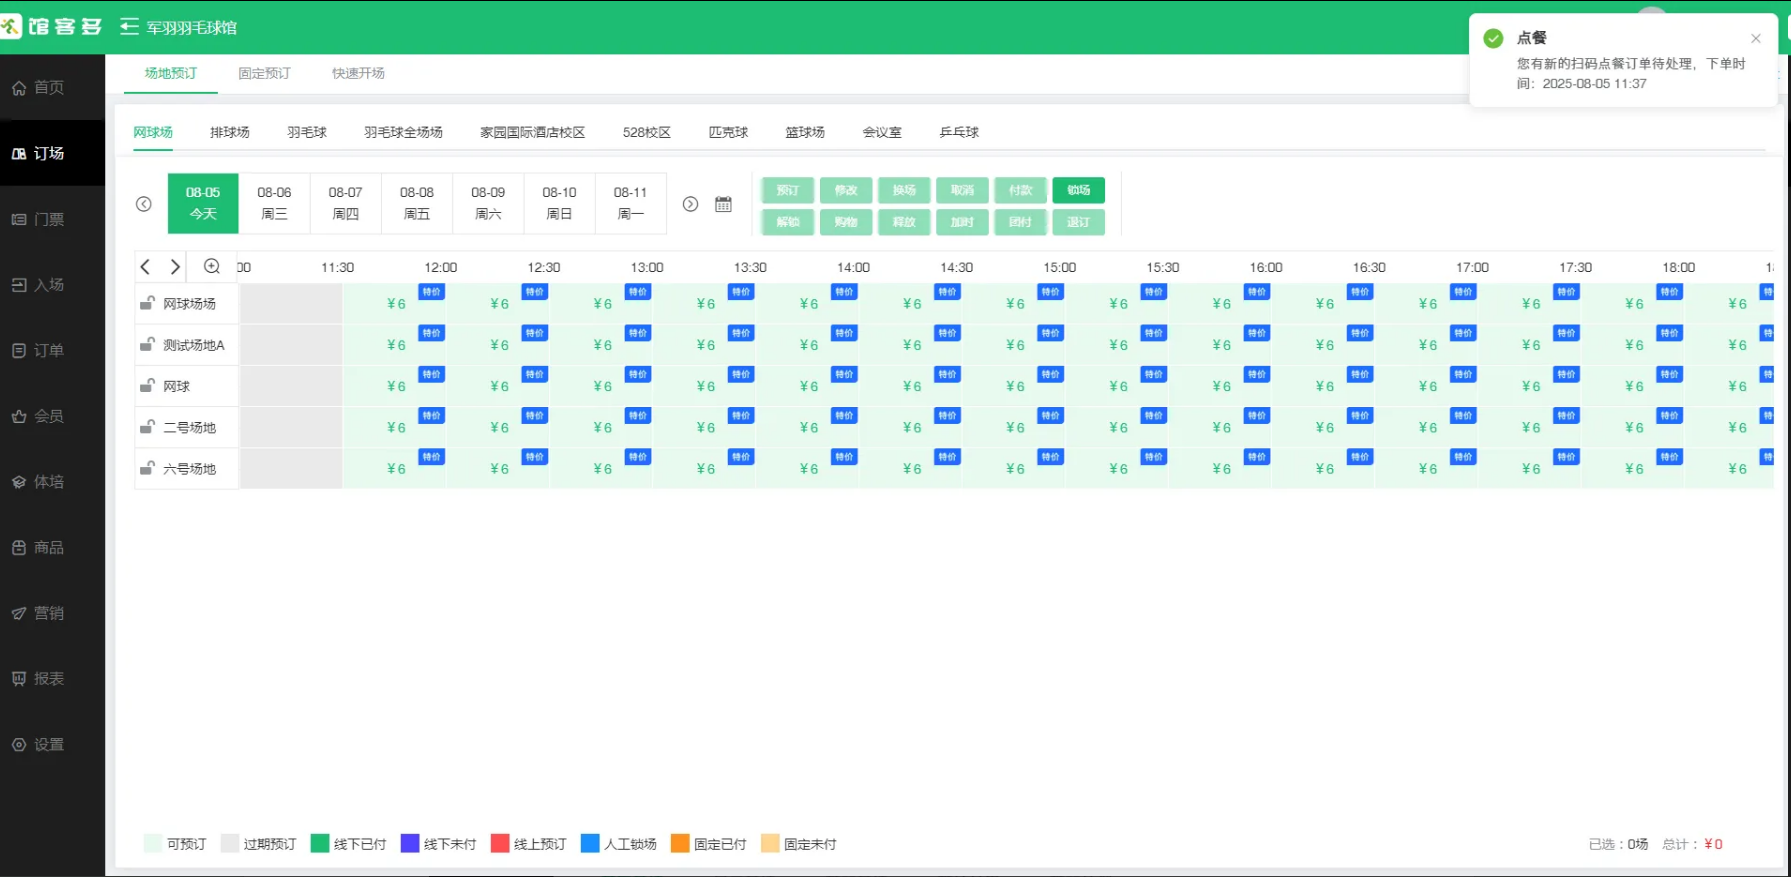Toggle lock for 网球 row
The width and height of the screenshot is (1791, 877).
click(x=147, y=385)
